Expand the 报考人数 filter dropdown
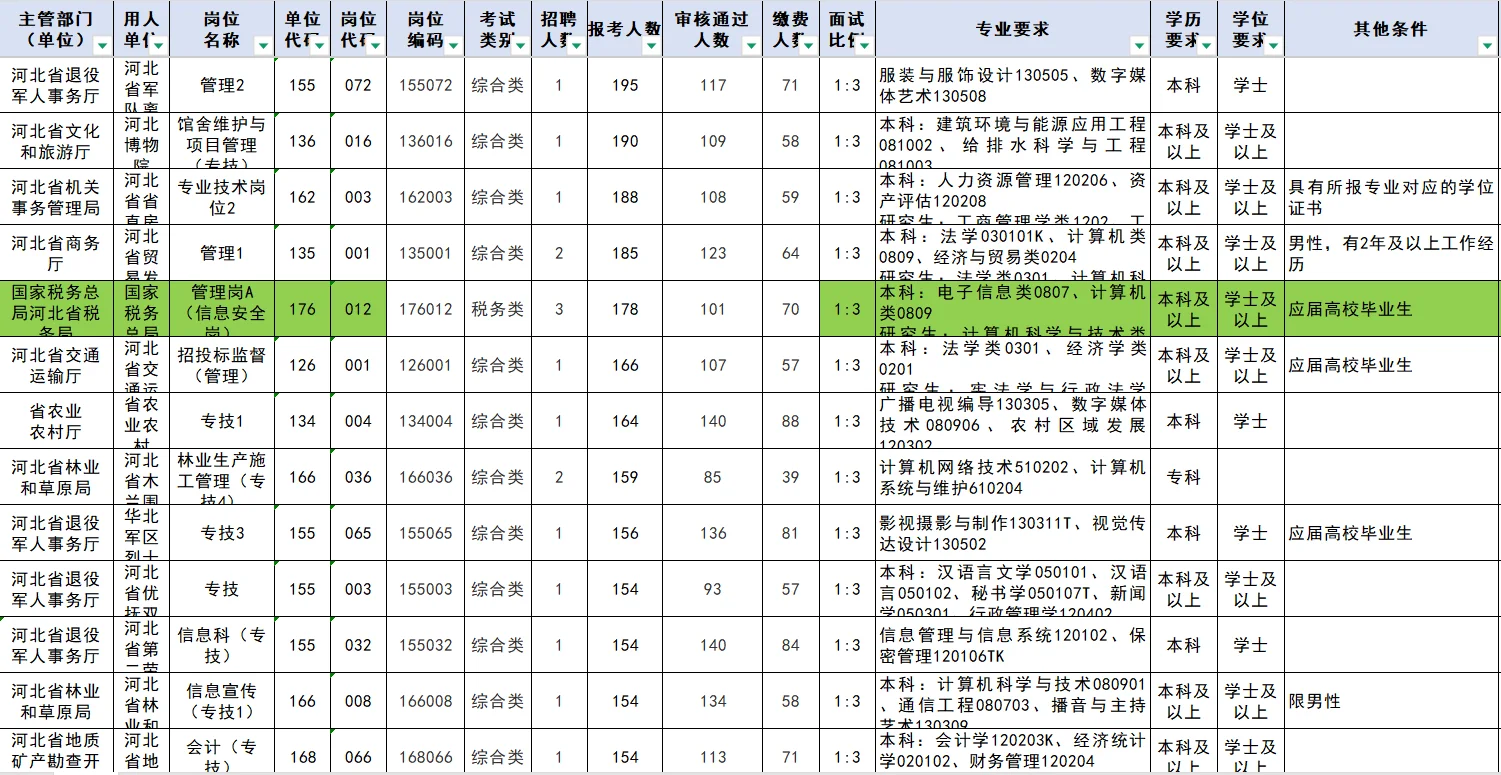 (652, 45)
